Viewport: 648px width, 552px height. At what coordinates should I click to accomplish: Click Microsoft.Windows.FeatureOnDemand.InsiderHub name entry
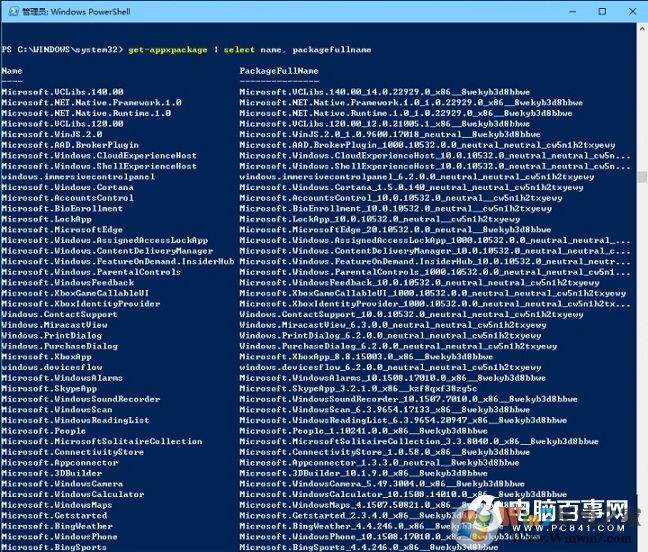point(118,261)
